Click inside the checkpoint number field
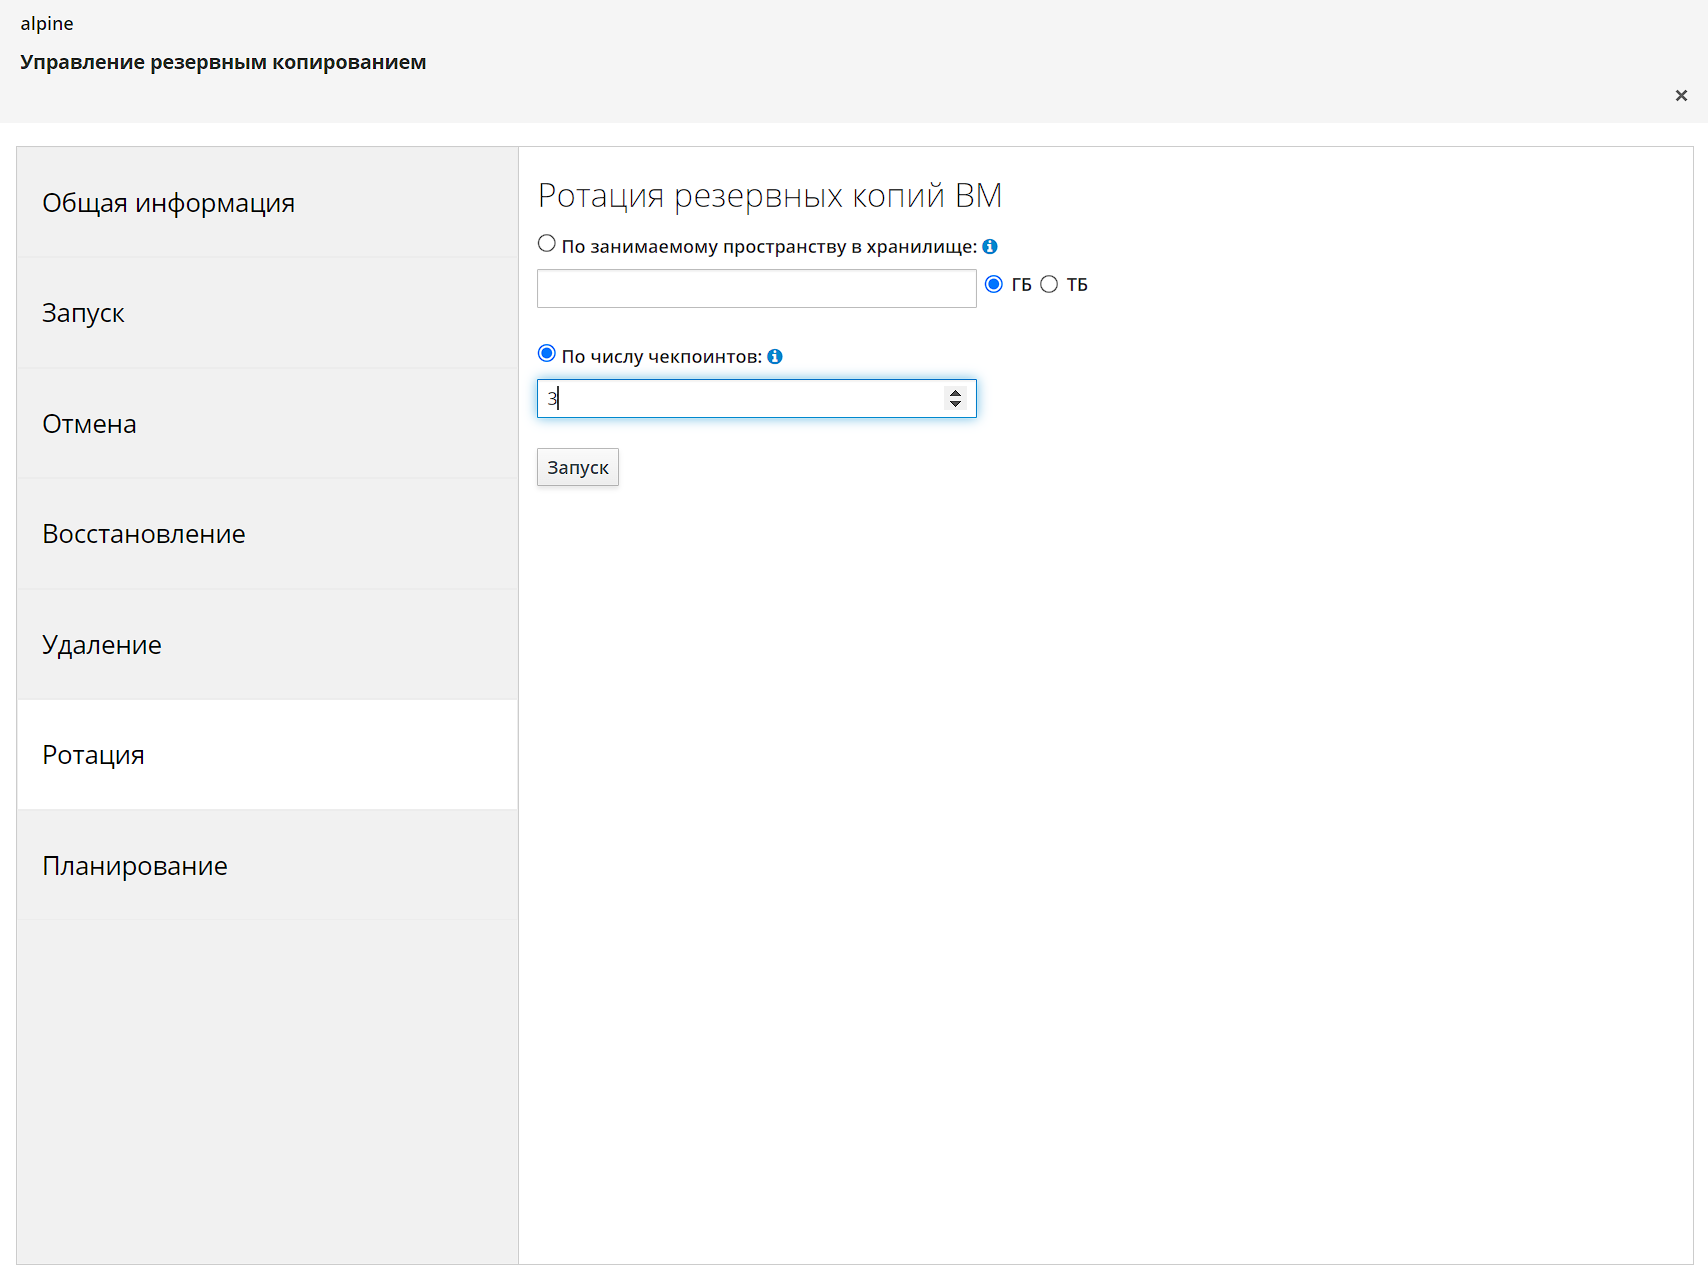Viewport: 1708px width, 1285px height. click(x=740, y=399)
